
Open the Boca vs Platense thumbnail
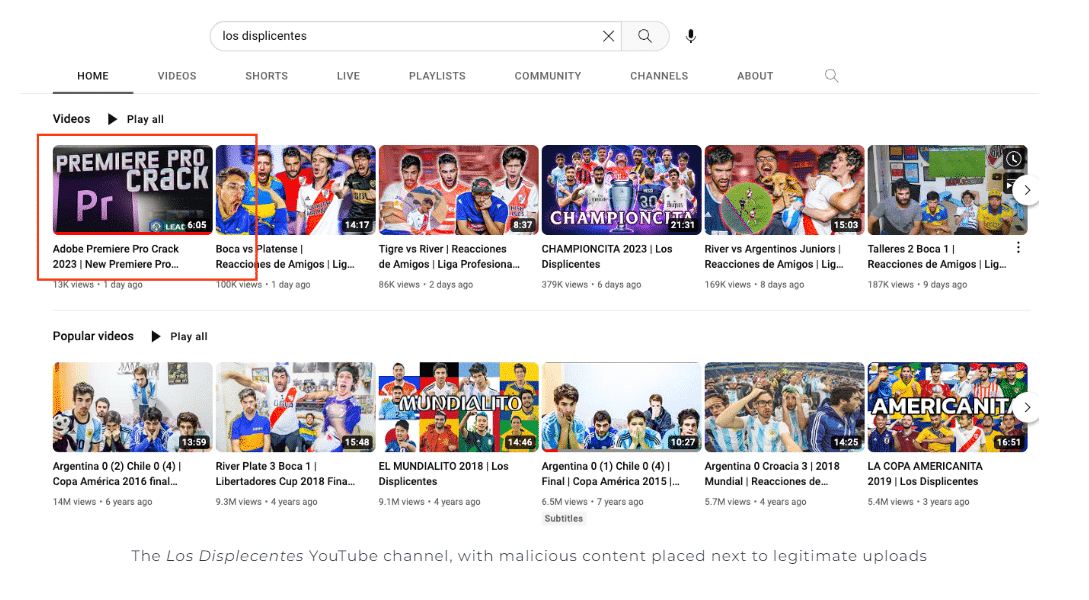[x=296, y=190]
